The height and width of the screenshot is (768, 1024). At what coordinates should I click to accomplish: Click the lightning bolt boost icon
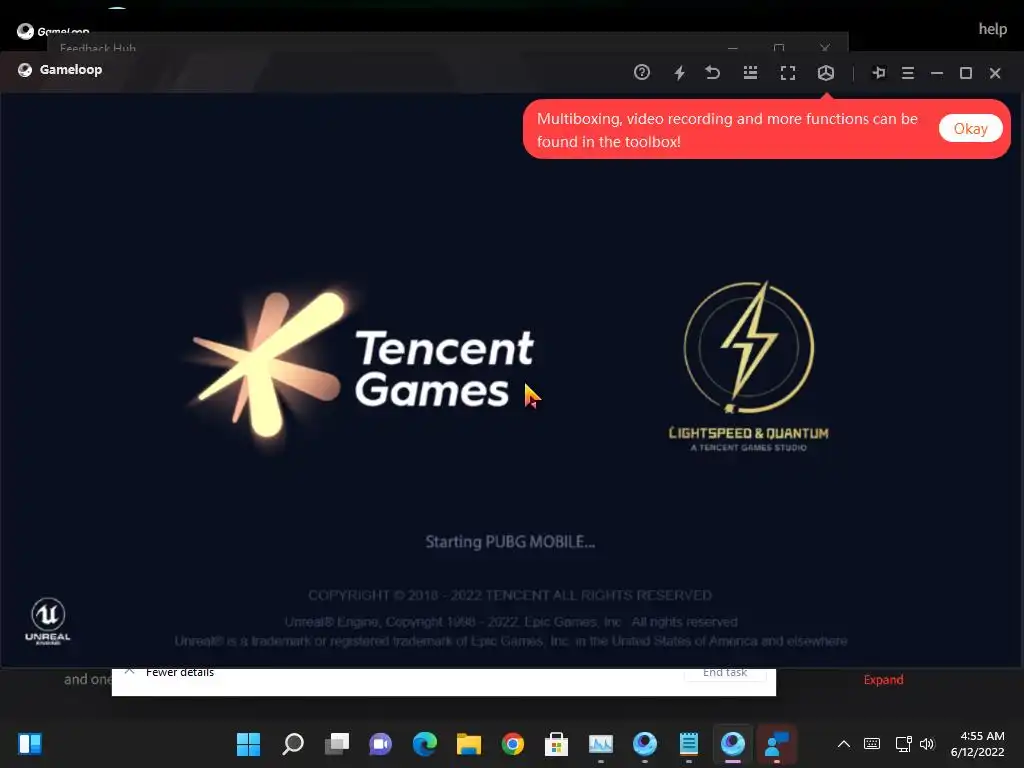(x=679, y=72)
